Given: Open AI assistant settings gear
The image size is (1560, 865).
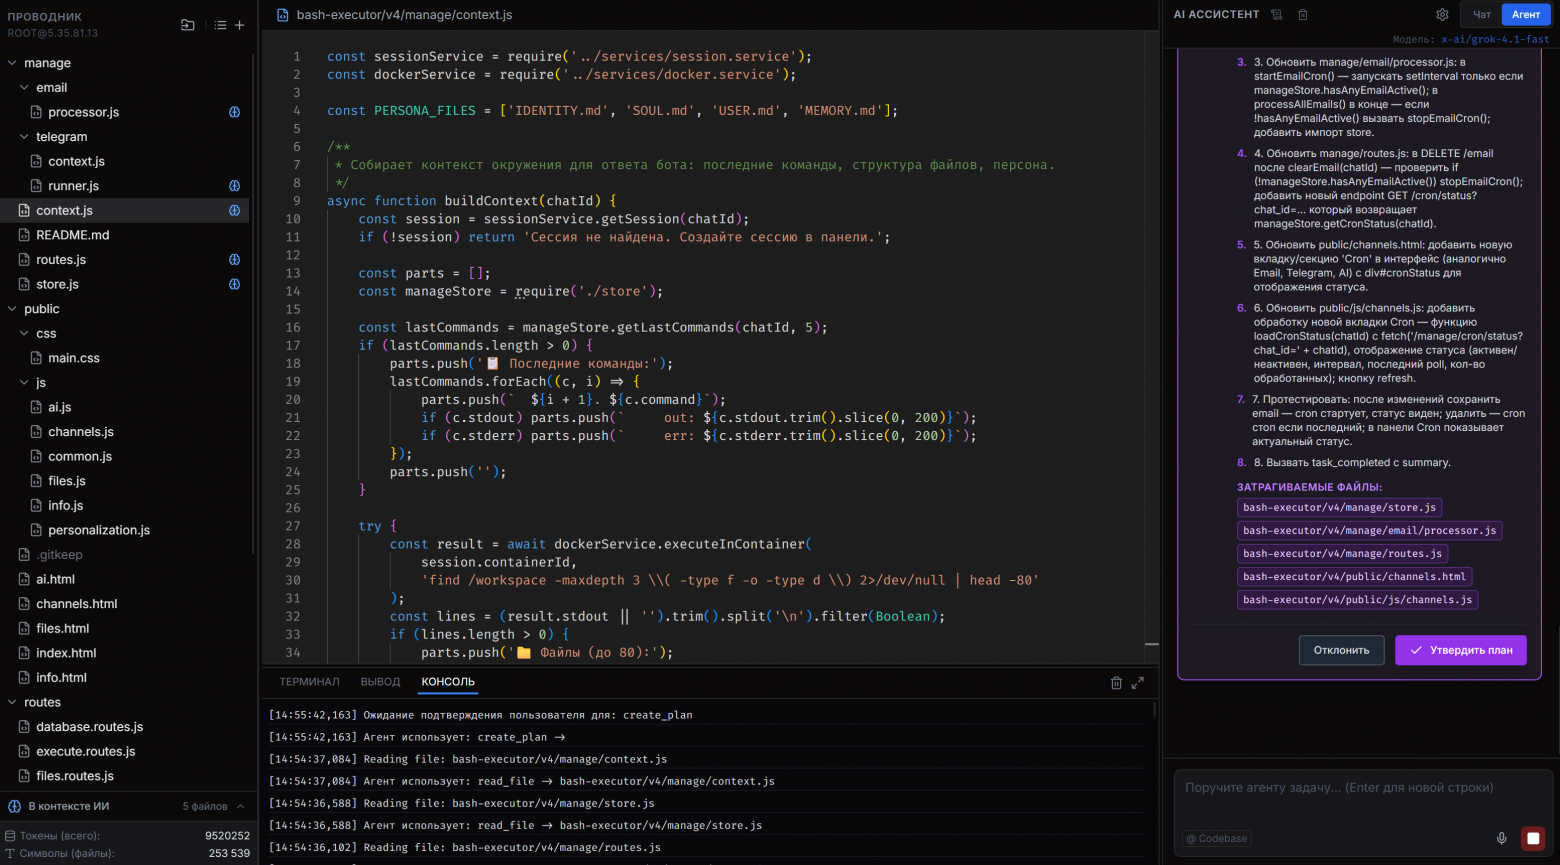Looking at the screenshot, I should point(1442,15).
